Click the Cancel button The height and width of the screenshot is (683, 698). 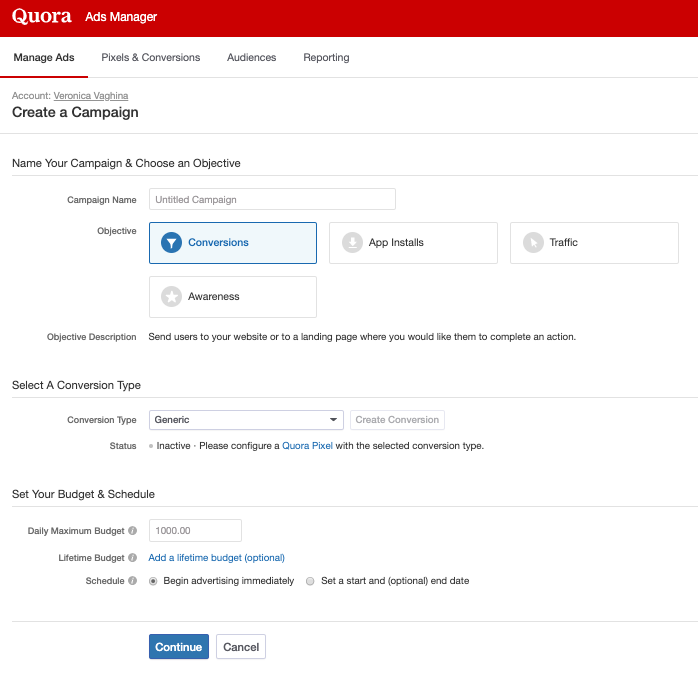point(241,646)
